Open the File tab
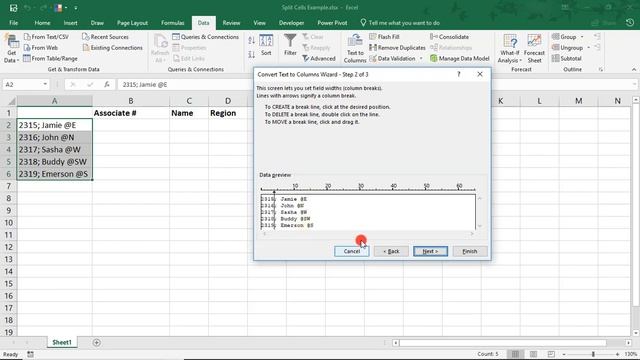640x360 pixels. pos(13,23)
